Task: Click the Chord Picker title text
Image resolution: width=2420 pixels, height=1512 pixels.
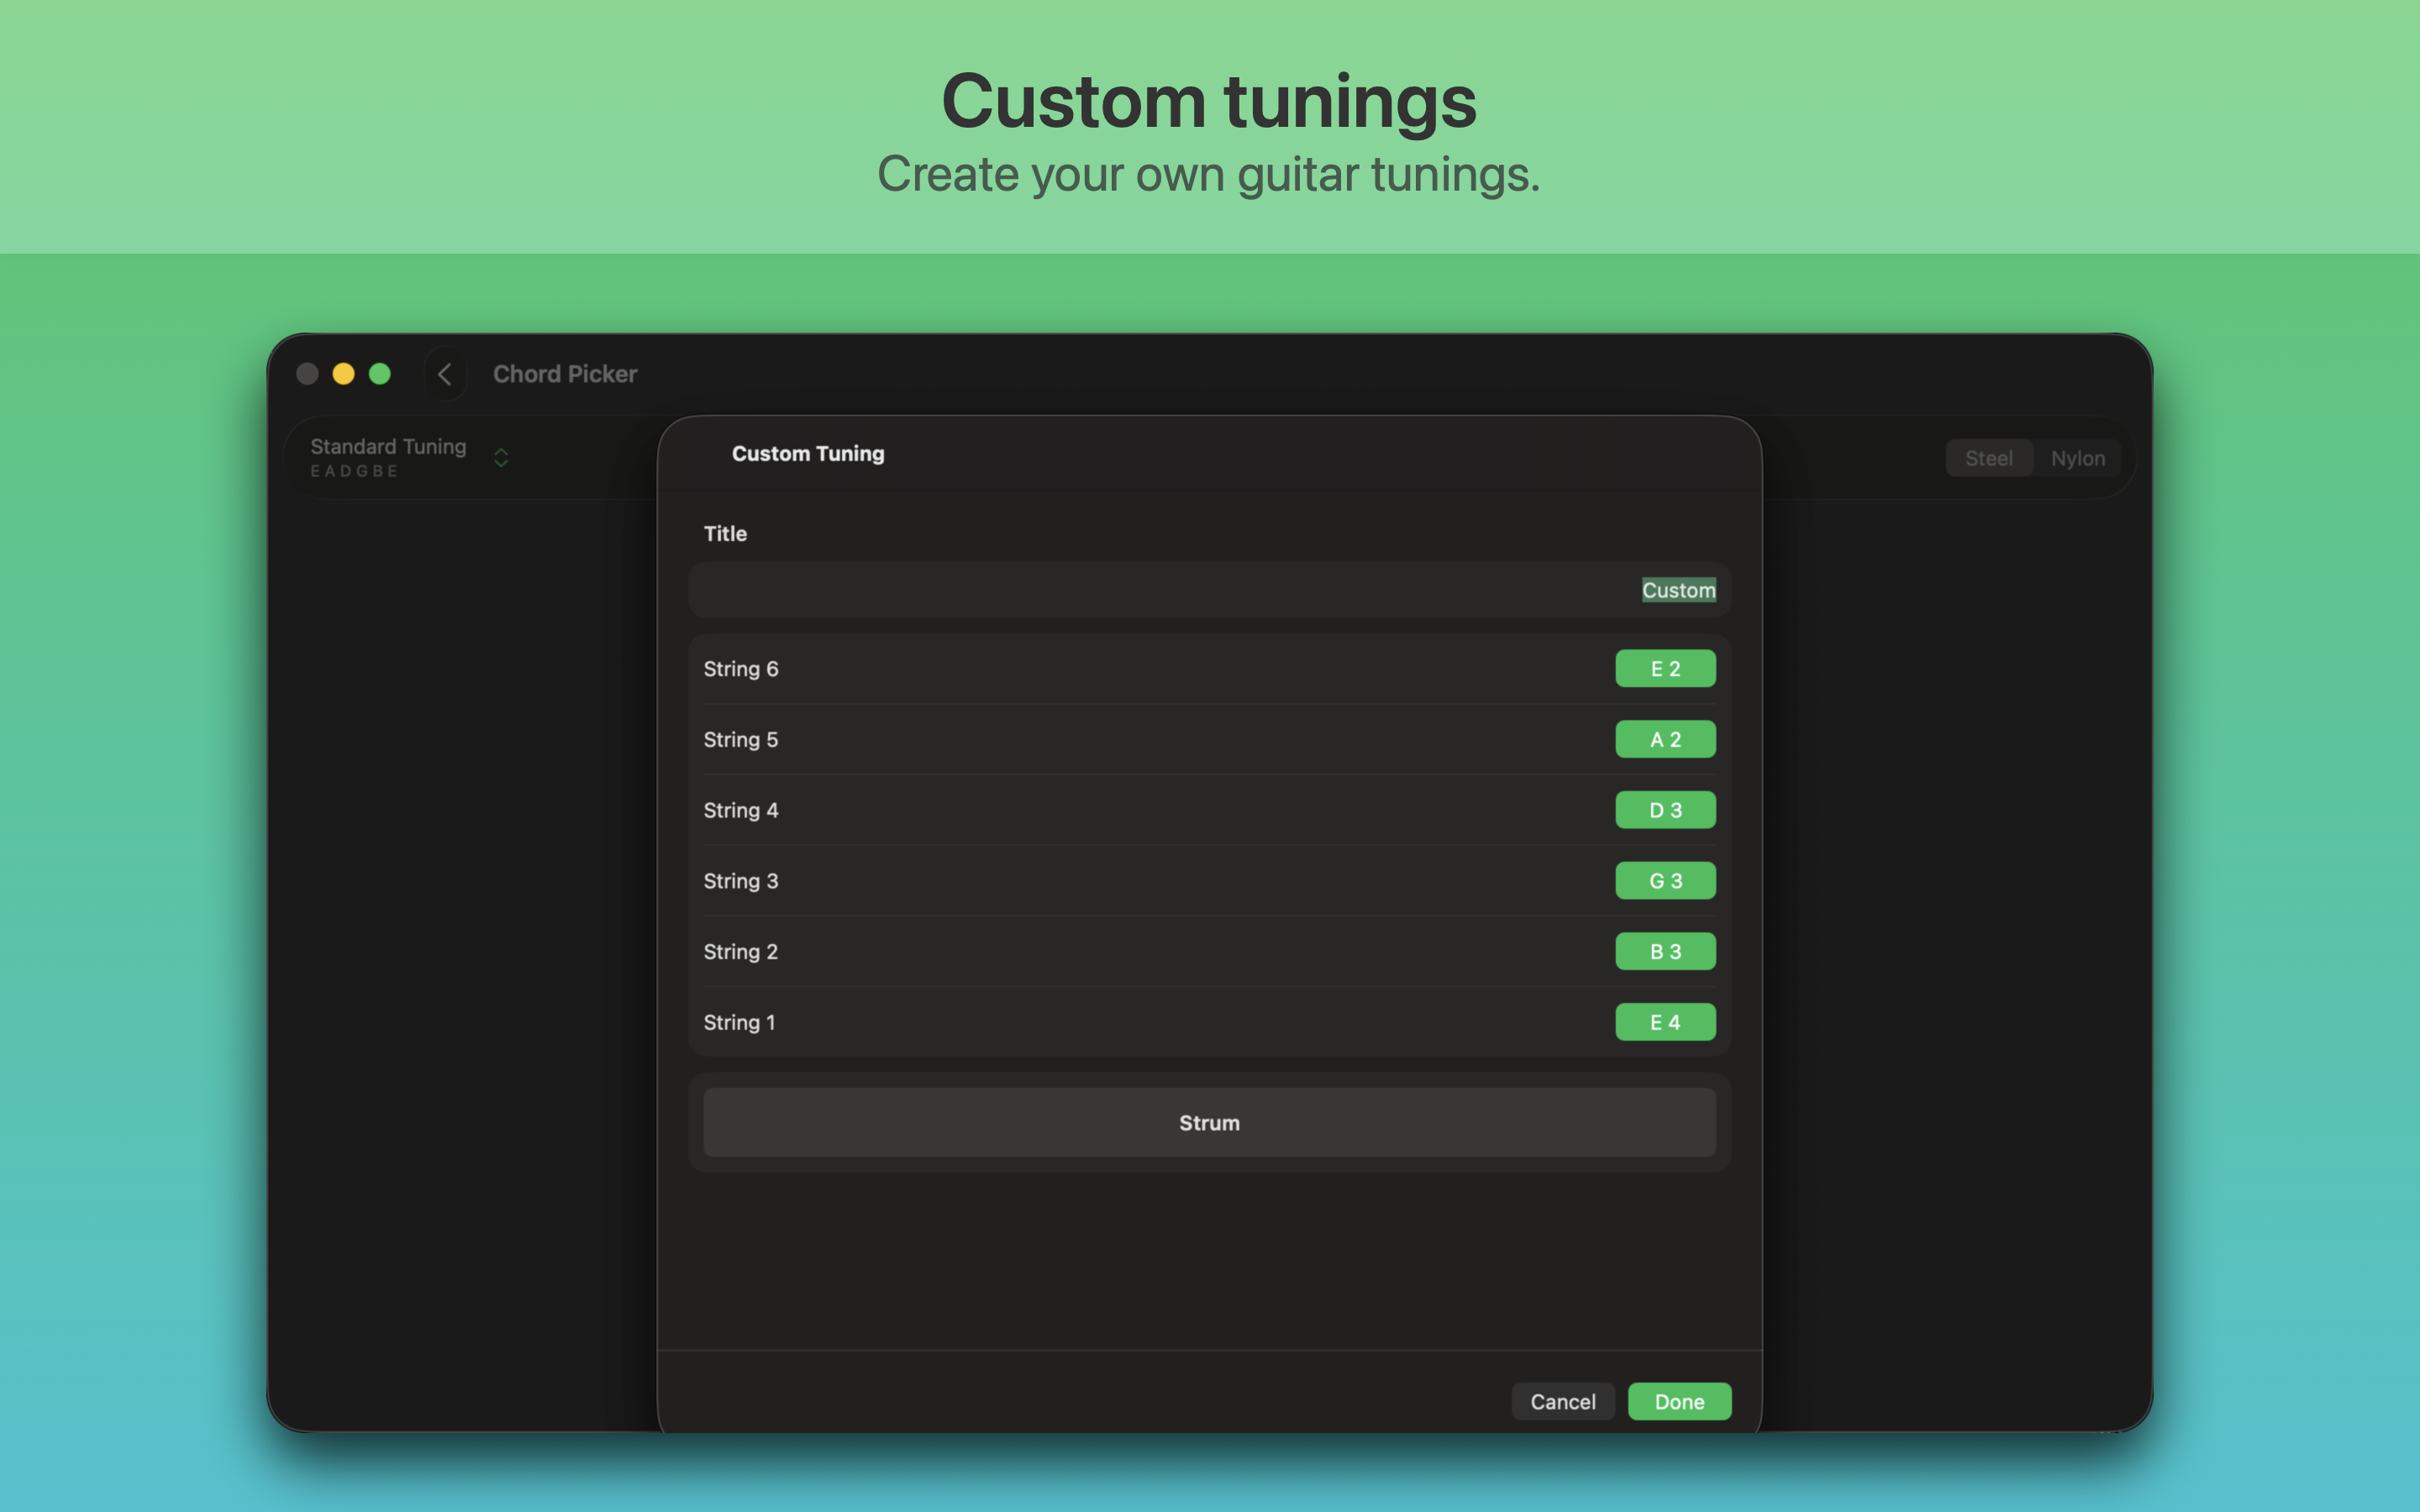Action: pos(565,374)
